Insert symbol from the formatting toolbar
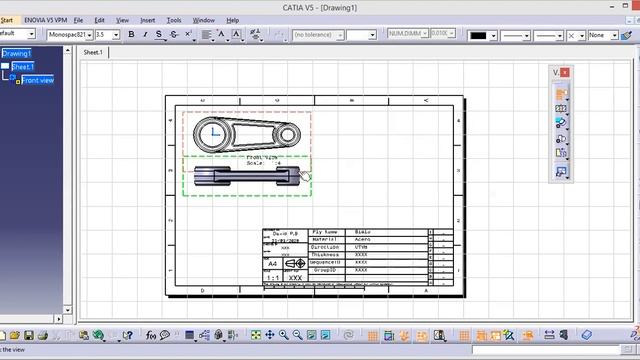This screenshot has width=640, height=360. [x=255, y=35]
